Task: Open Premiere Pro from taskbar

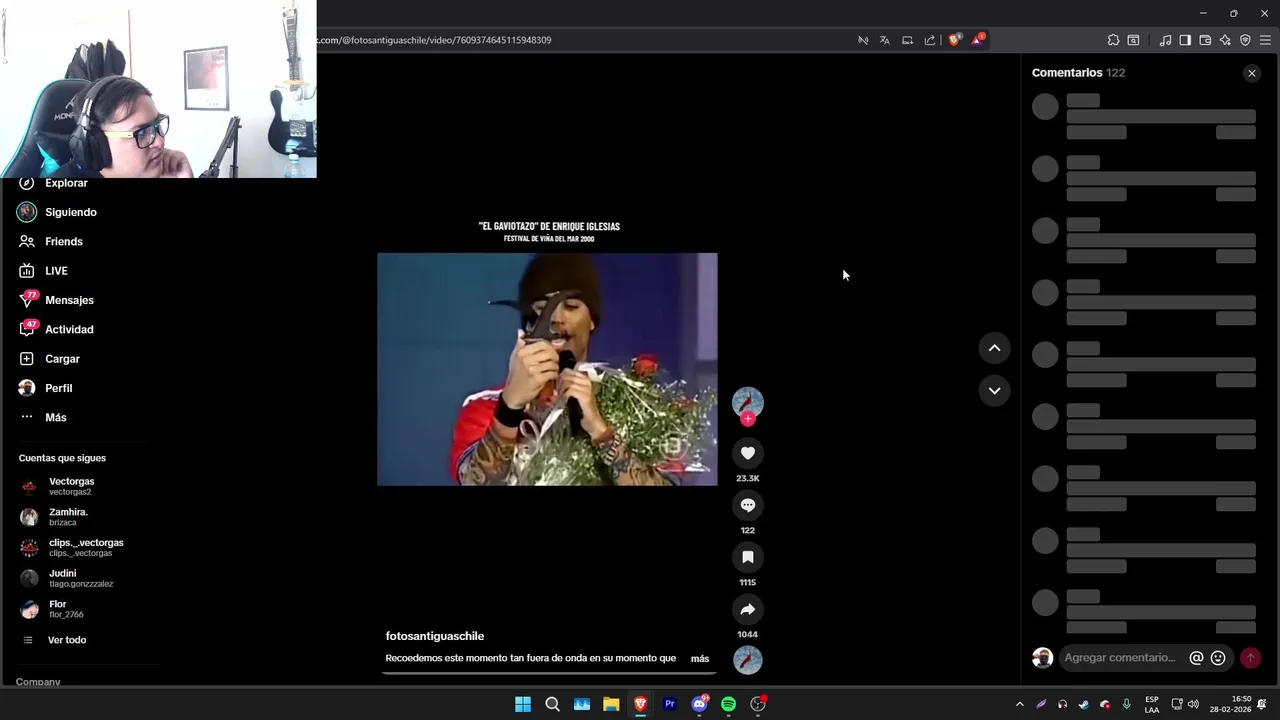Action: coord(670,704)
